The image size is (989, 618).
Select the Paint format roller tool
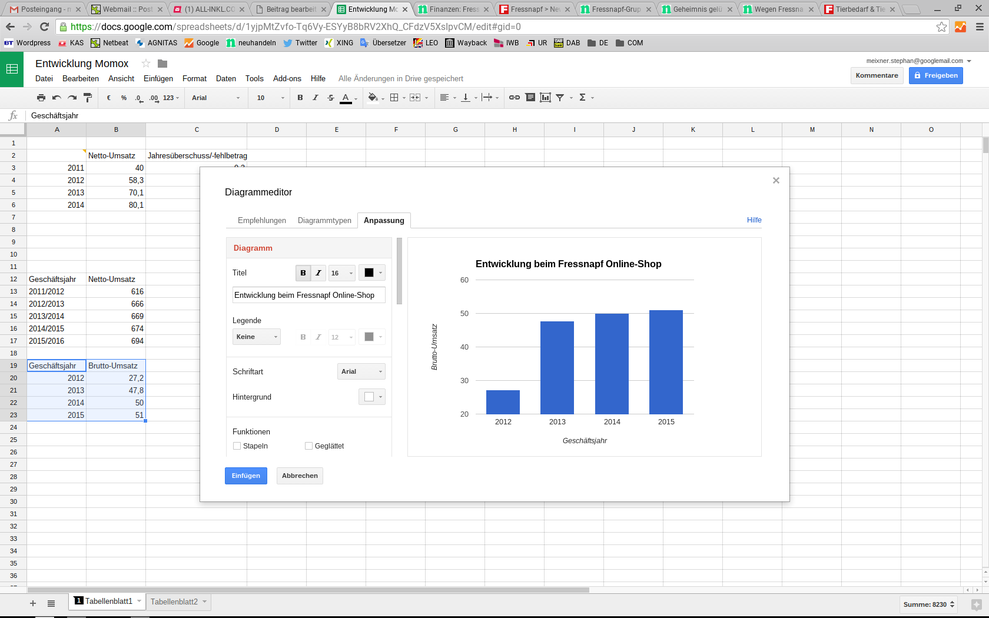(x=88, y=98)
